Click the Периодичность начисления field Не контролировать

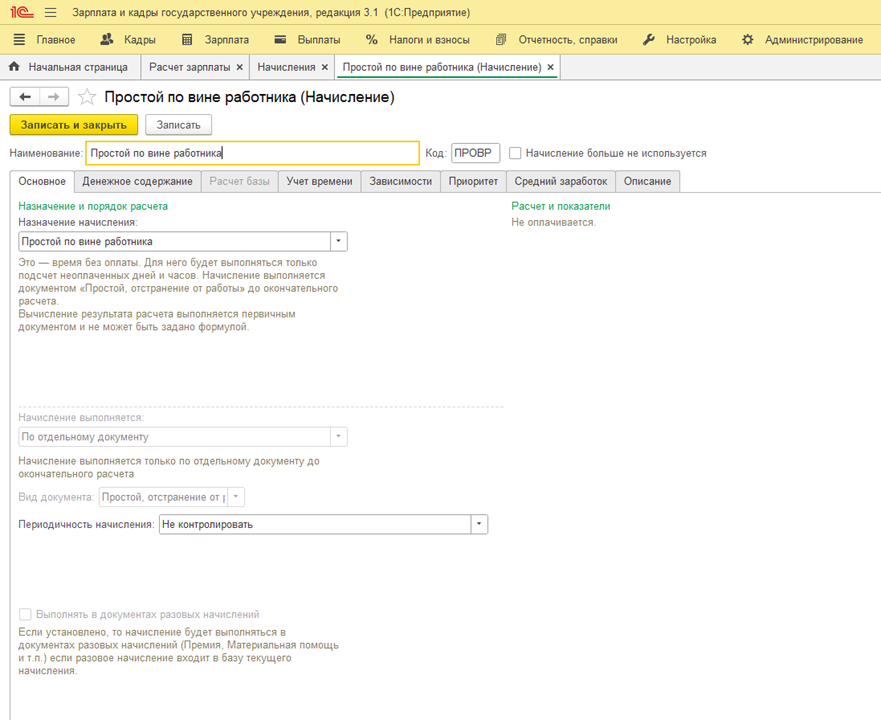pos(315,524)
